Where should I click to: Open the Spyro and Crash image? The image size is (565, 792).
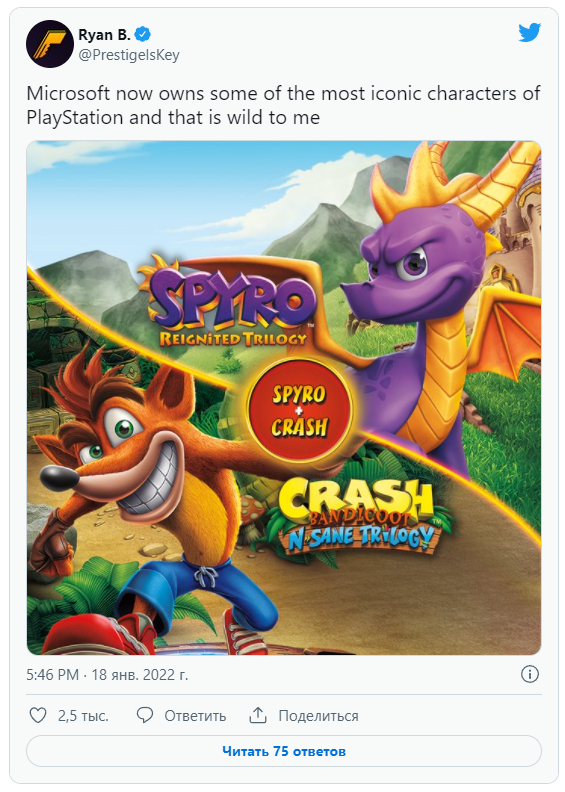point(284,398)
